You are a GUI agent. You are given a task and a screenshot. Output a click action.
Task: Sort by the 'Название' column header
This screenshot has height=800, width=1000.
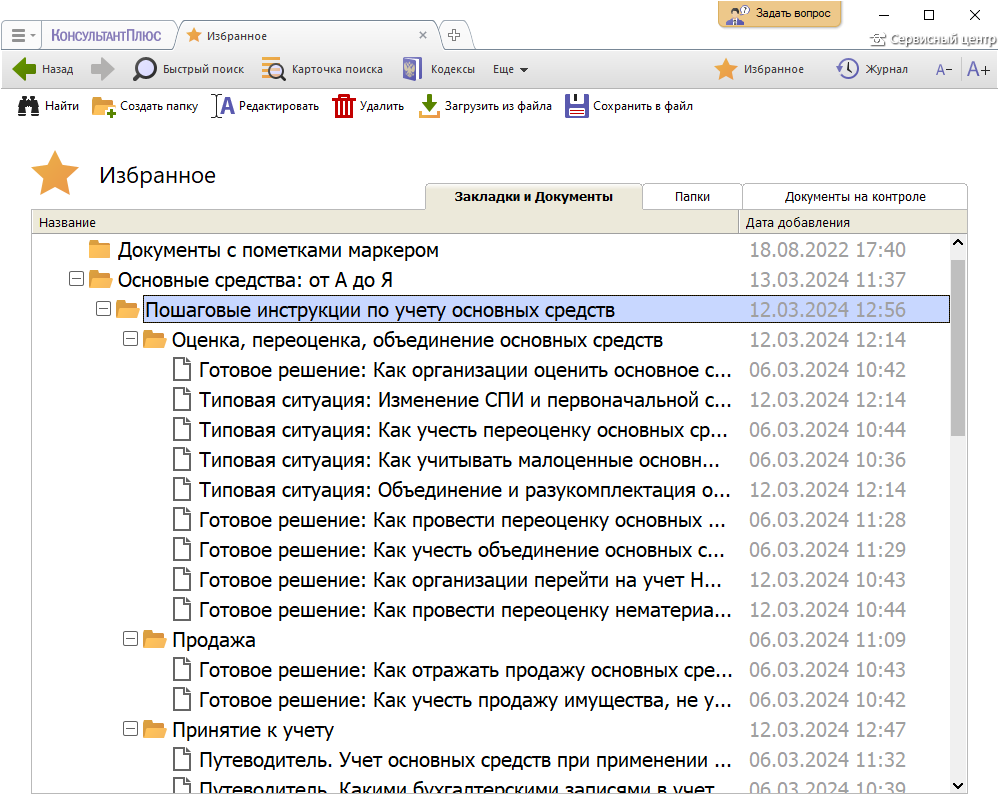pos(385,223)
